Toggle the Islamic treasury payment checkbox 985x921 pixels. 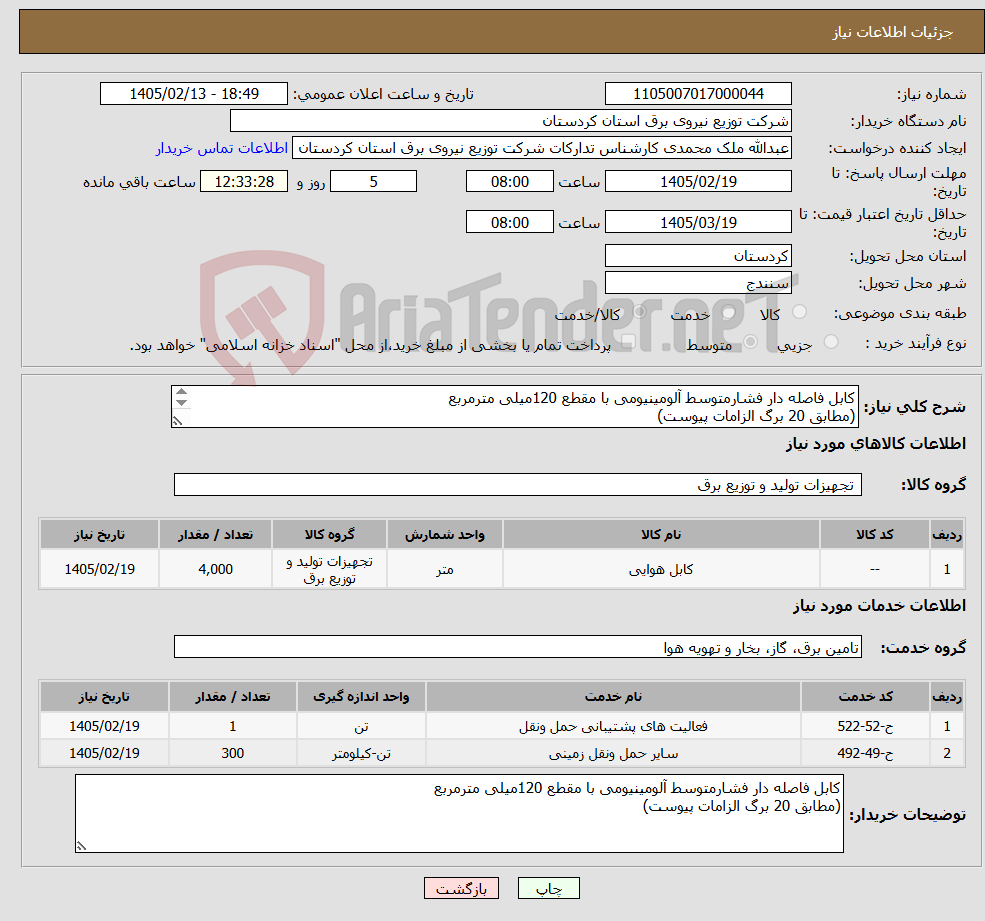(x=628, y=342)
